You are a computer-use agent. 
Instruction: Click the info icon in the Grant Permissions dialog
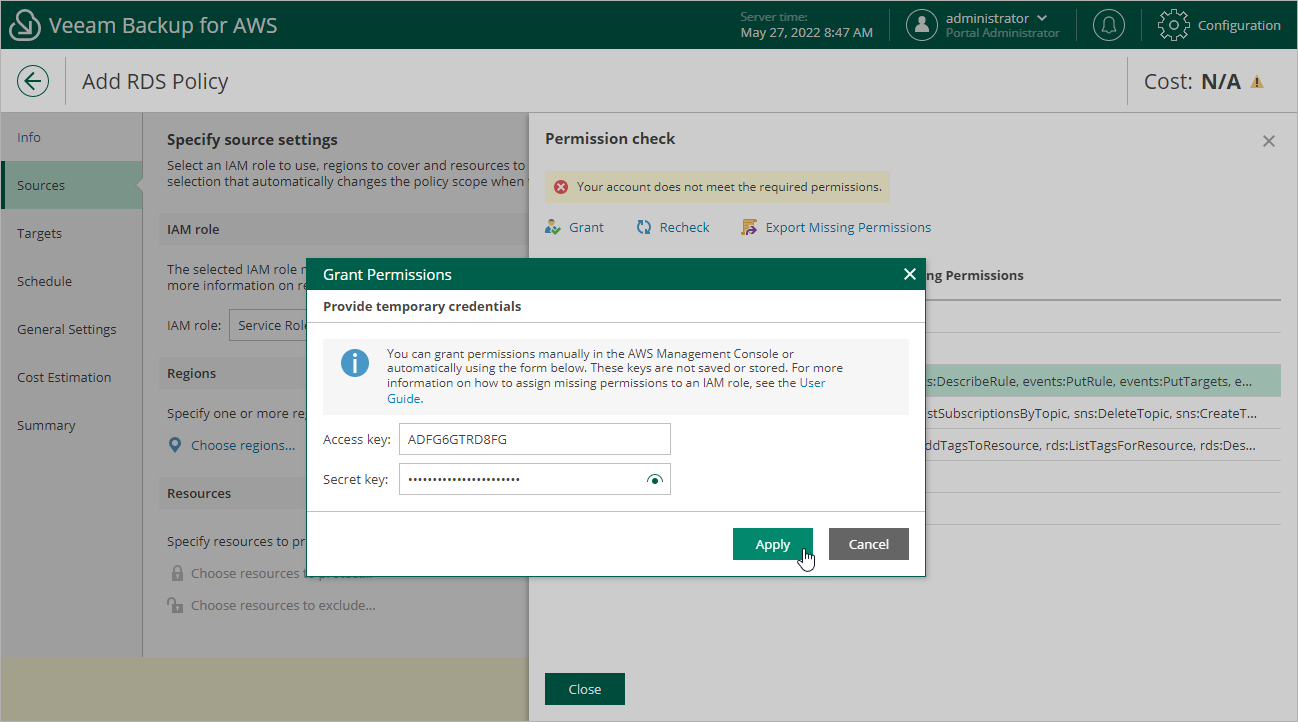(355, 363)
